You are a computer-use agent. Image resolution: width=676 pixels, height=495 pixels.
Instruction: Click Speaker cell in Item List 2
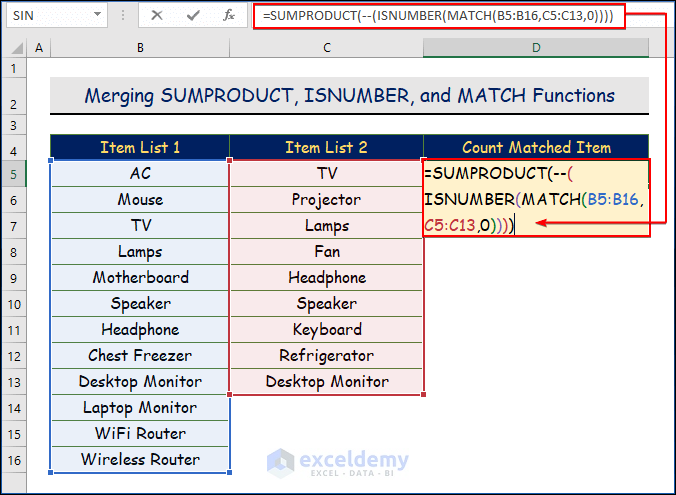click(x=326, y=304)
